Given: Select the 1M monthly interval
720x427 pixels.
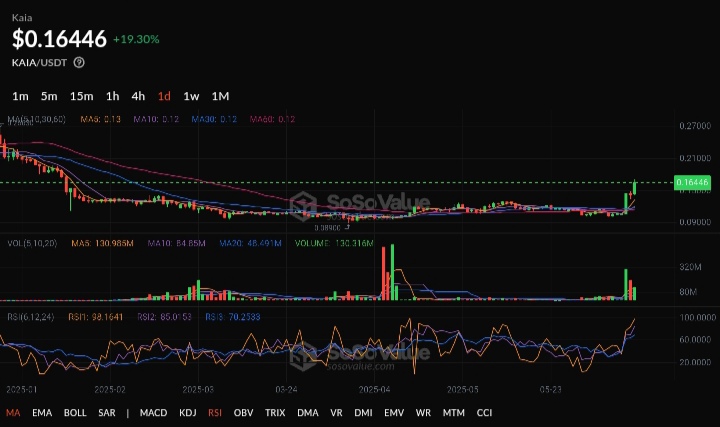Looking at the screenshot, I should click(220, 96).
